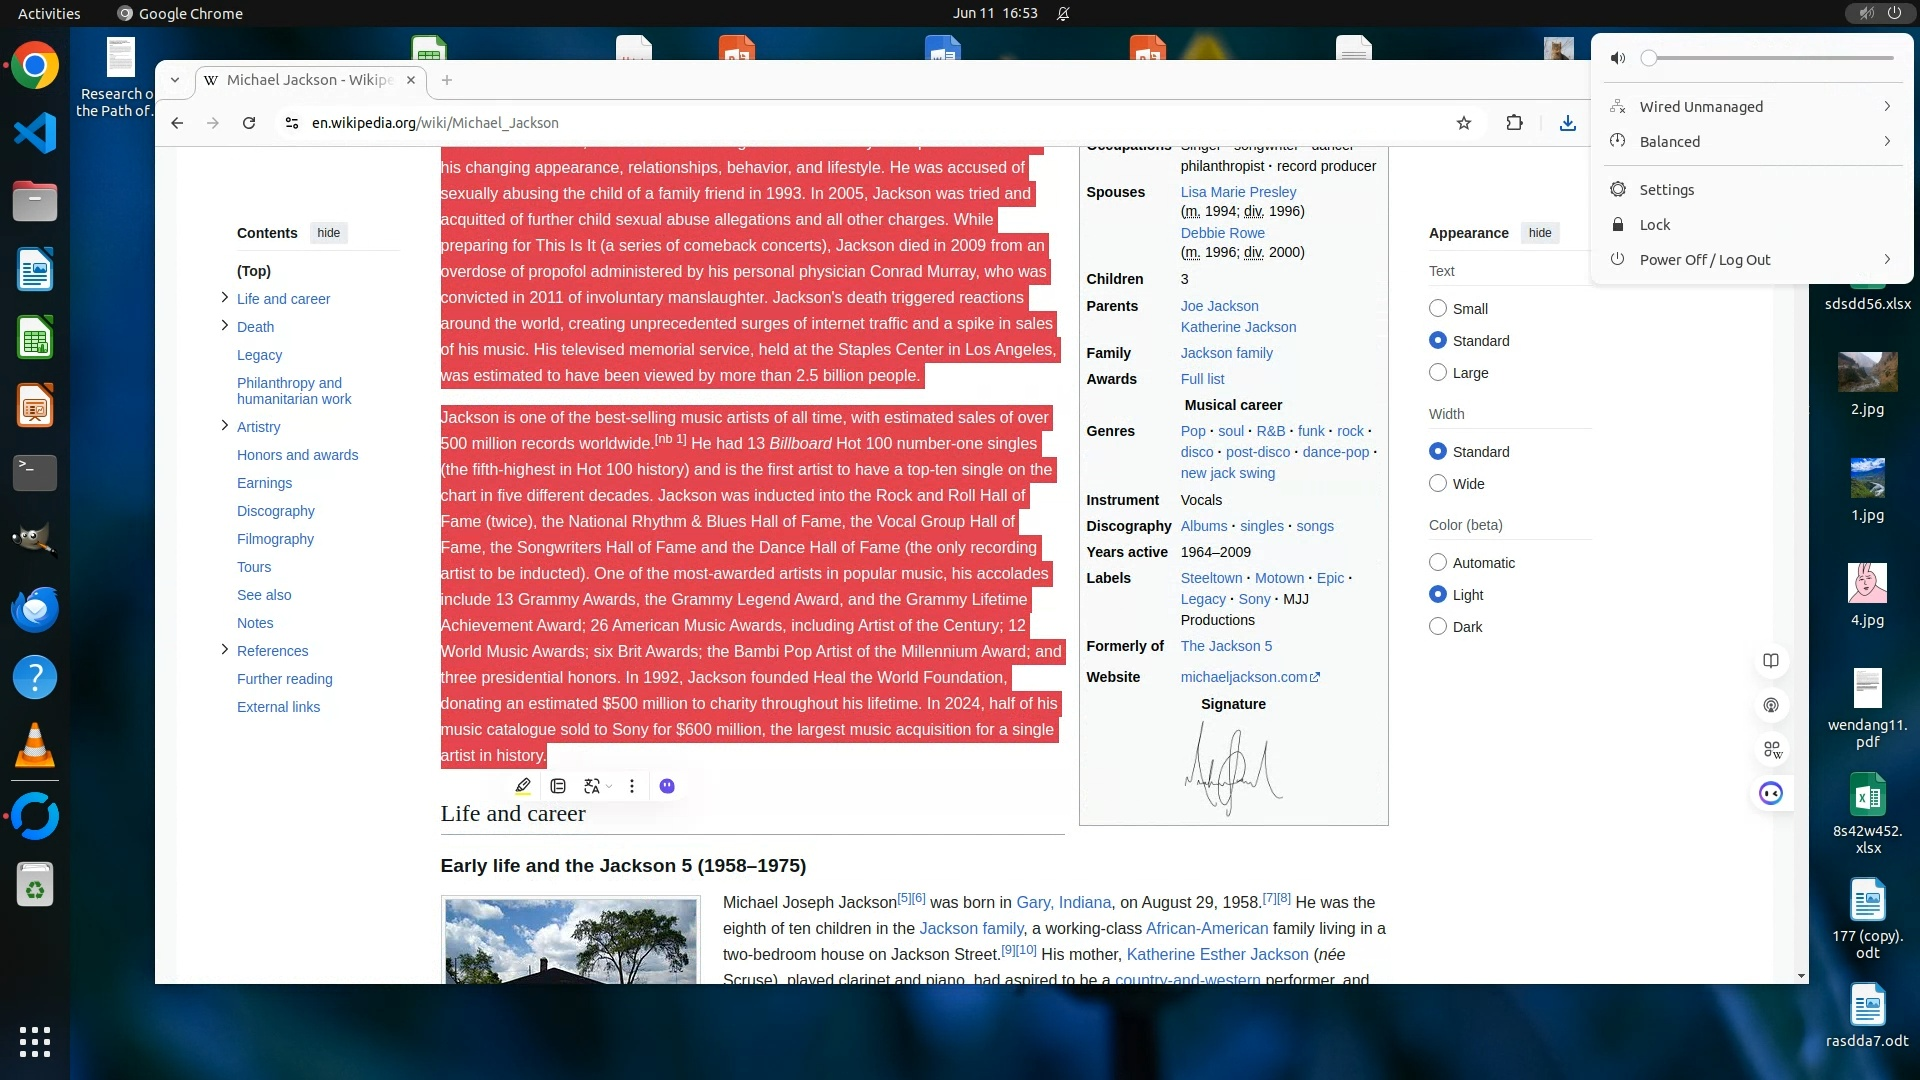The width and height of the screenshot is (1920, 1080).
Task: Hide the Appearance panel
Action: pos(1540,233)
